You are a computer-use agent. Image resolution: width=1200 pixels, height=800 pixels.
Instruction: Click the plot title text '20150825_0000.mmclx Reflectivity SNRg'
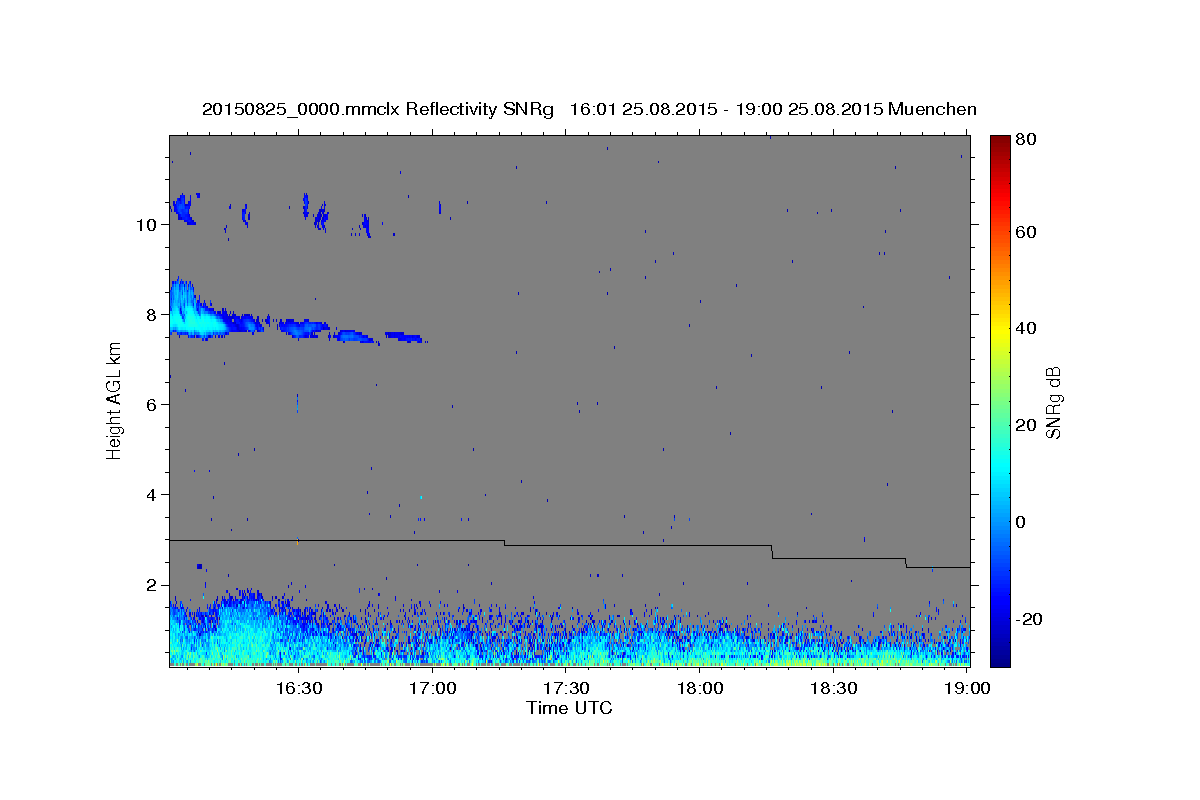377,109
